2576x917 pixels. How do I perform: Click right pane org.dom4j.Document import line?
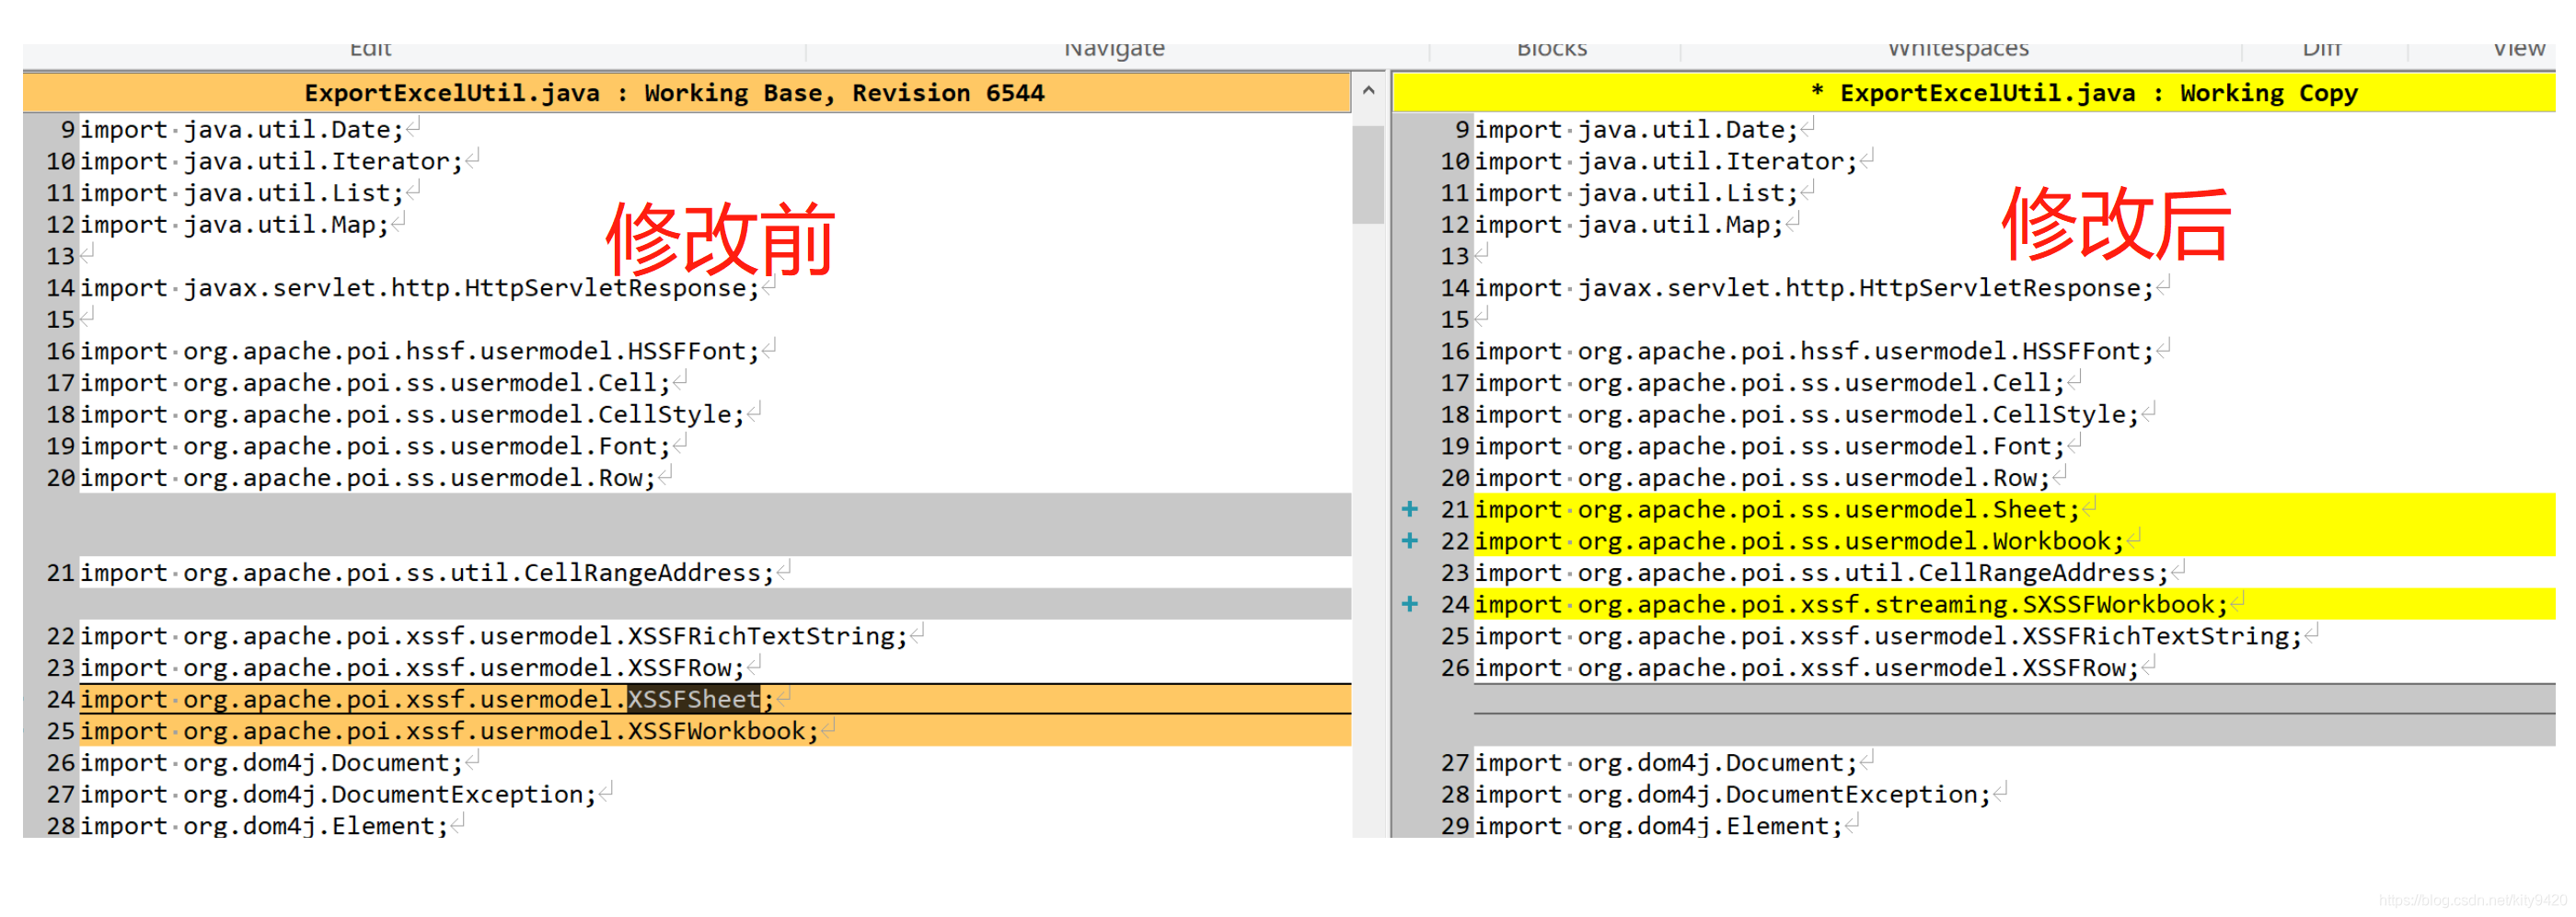click(1665, 763)
